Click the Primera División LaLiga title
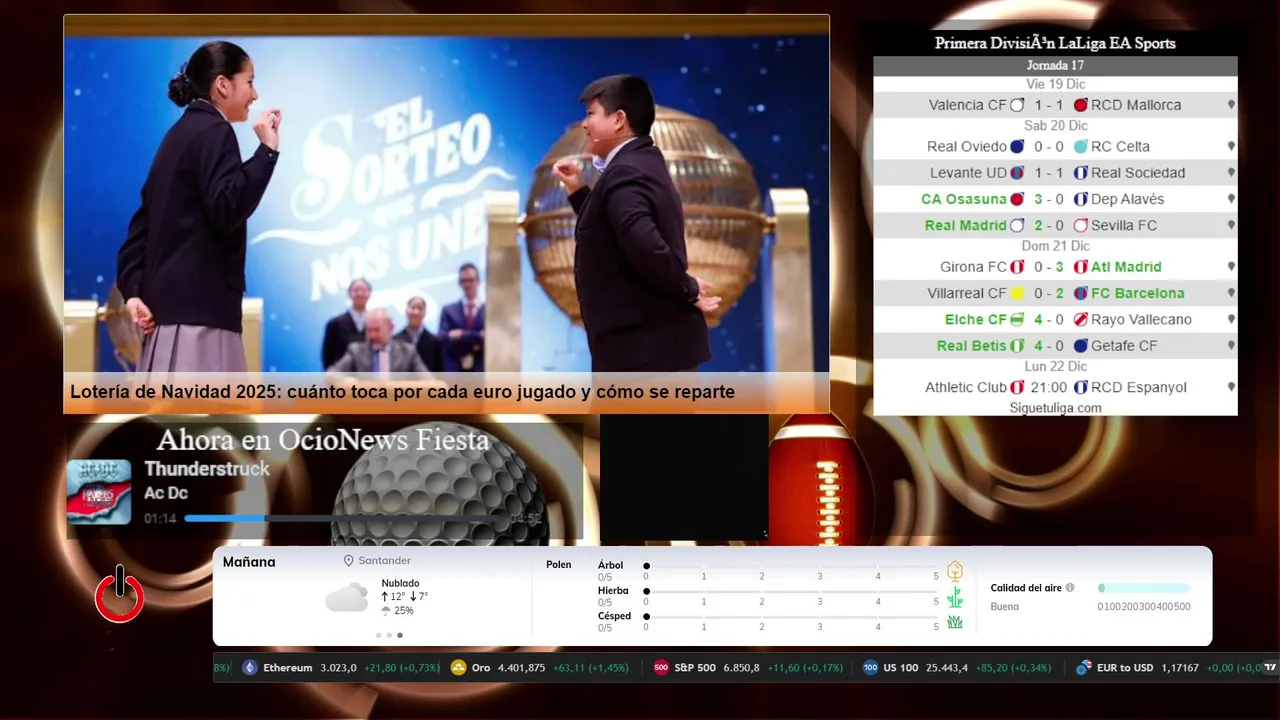 click(1055, 43)
